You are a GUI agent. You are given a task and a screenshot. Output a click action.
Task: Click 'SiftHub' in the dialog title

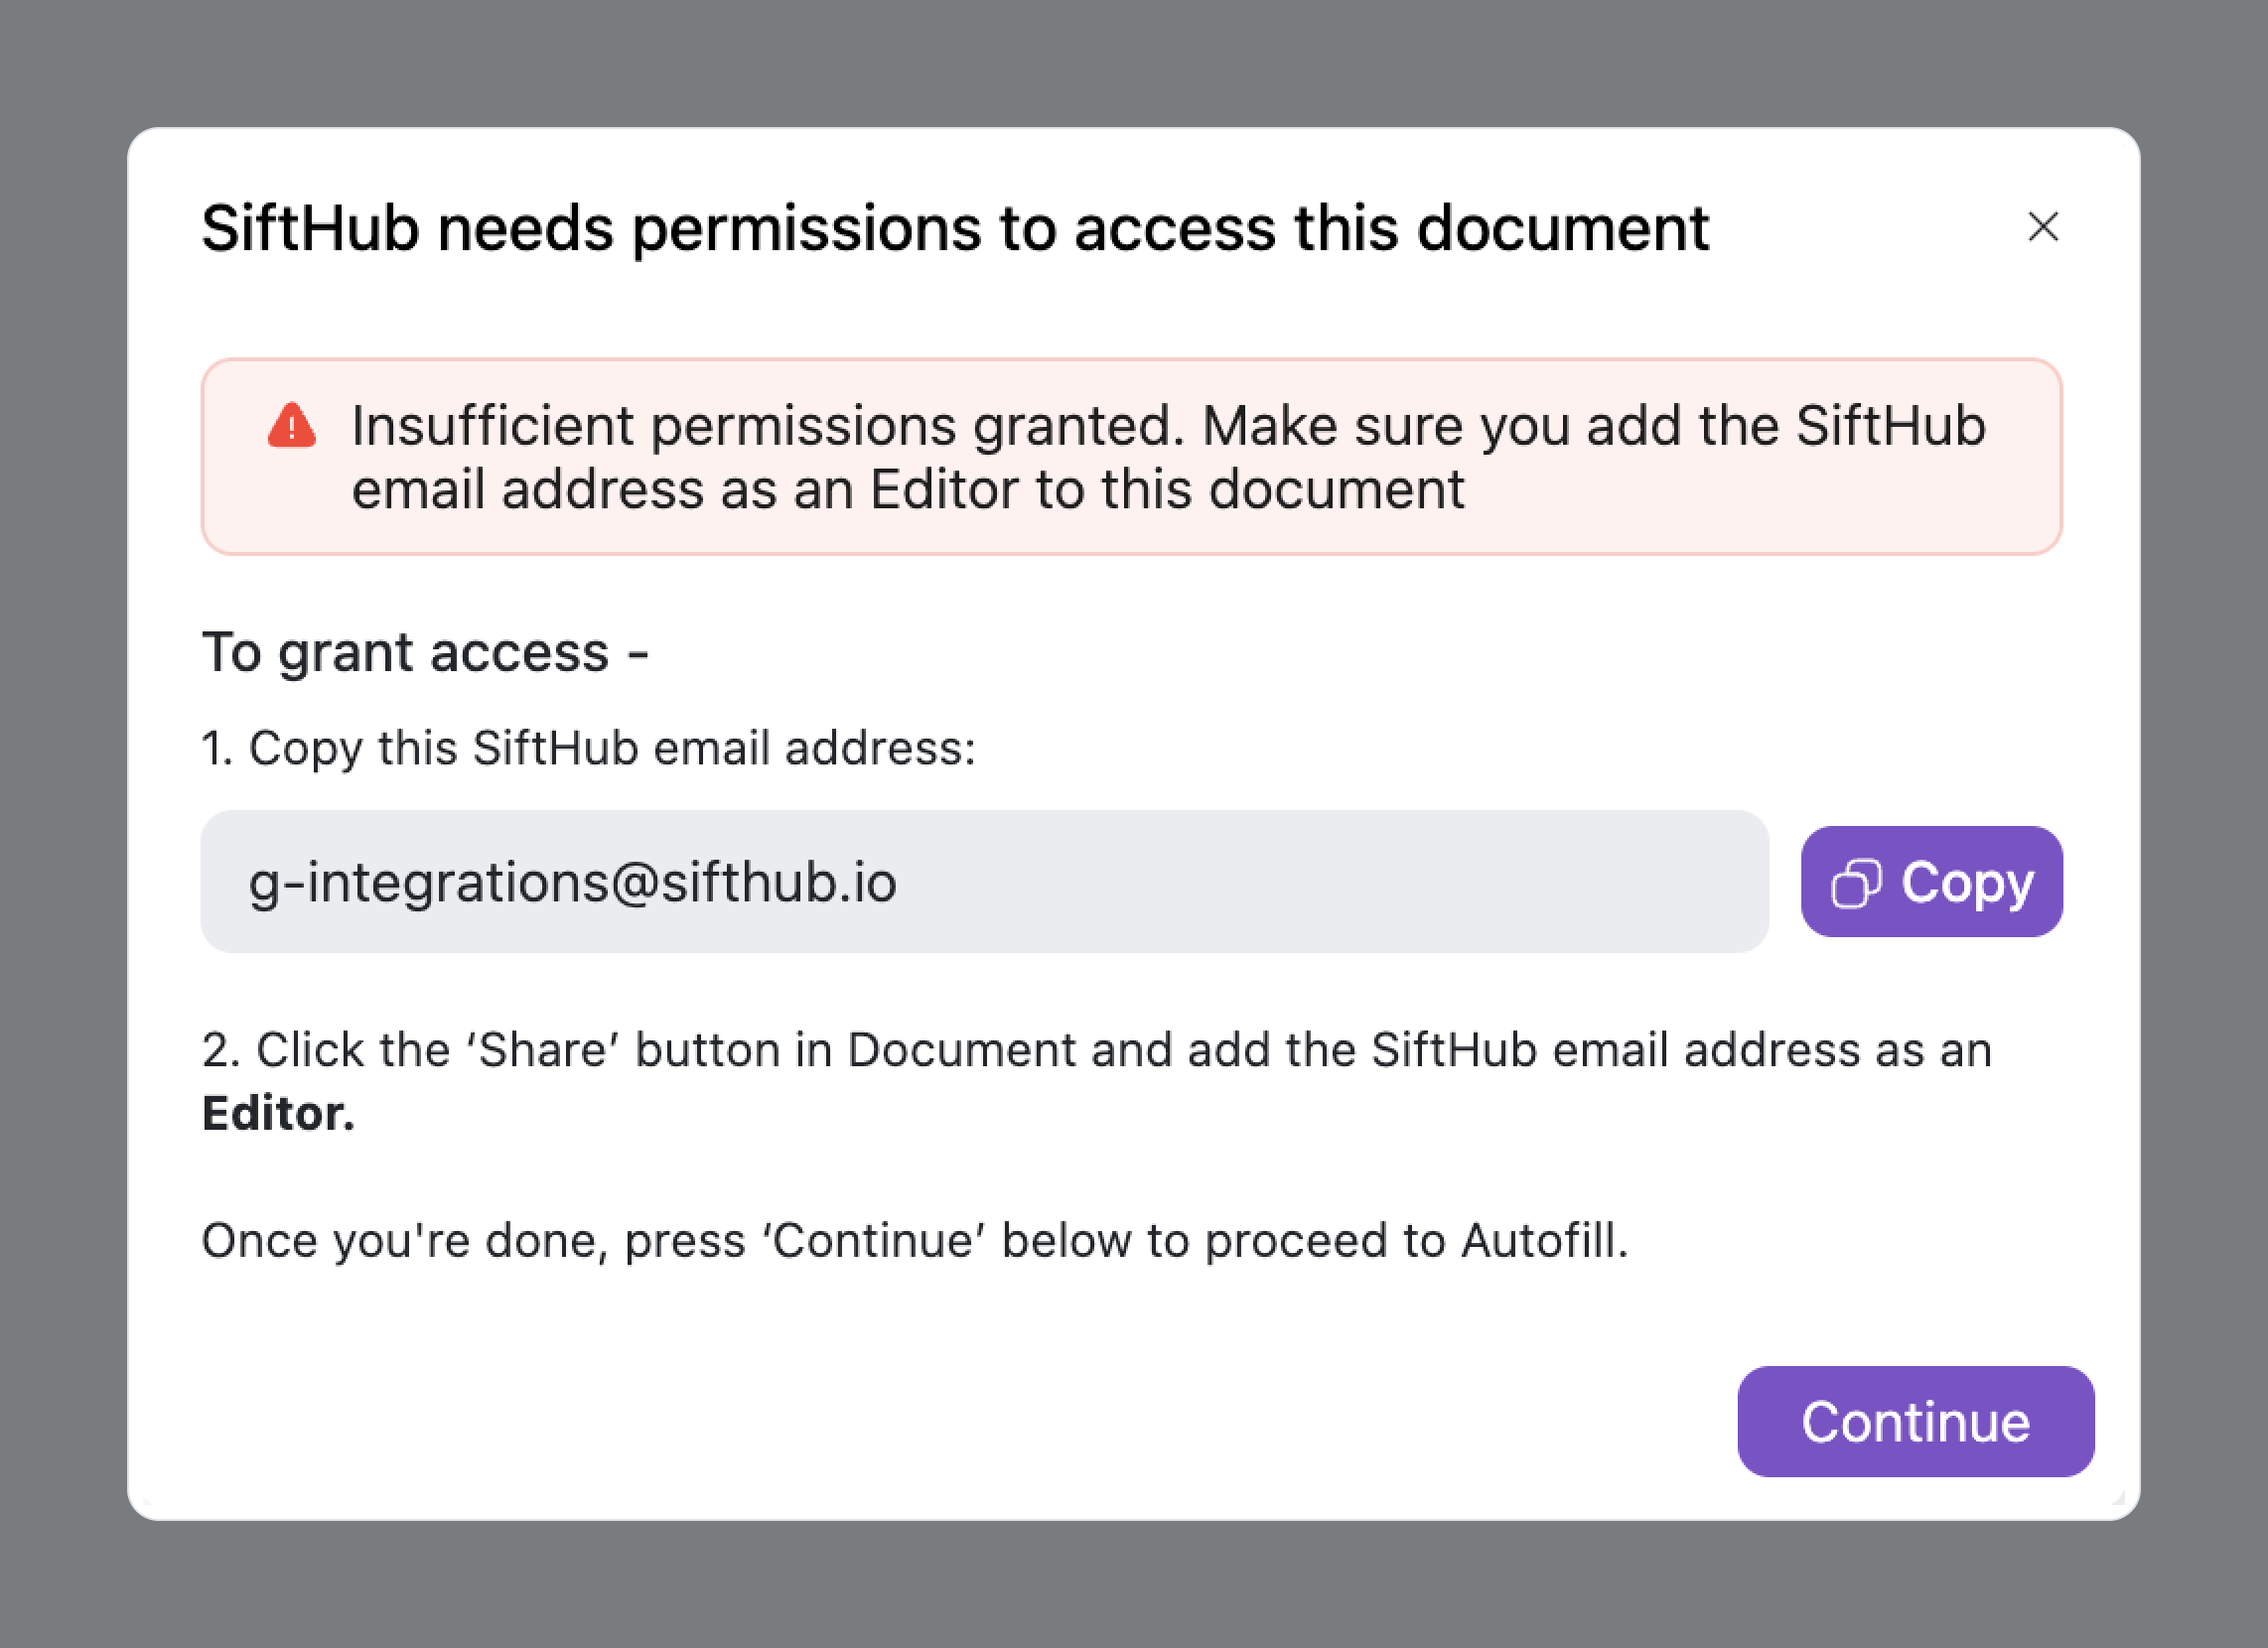click(310, 229)
